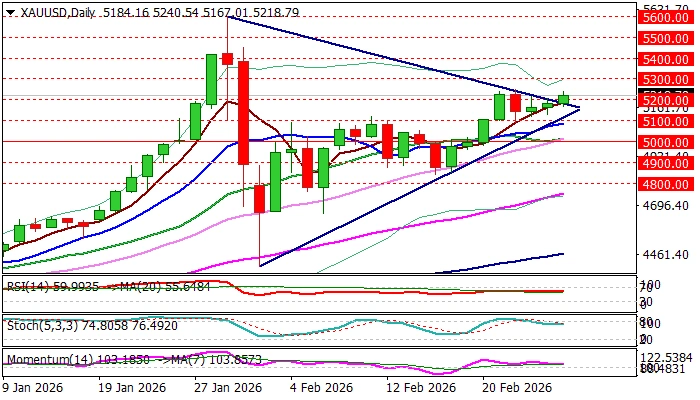Click the 5000.00 price level label
Screen dimensions: 700x400
pos(668,142)
